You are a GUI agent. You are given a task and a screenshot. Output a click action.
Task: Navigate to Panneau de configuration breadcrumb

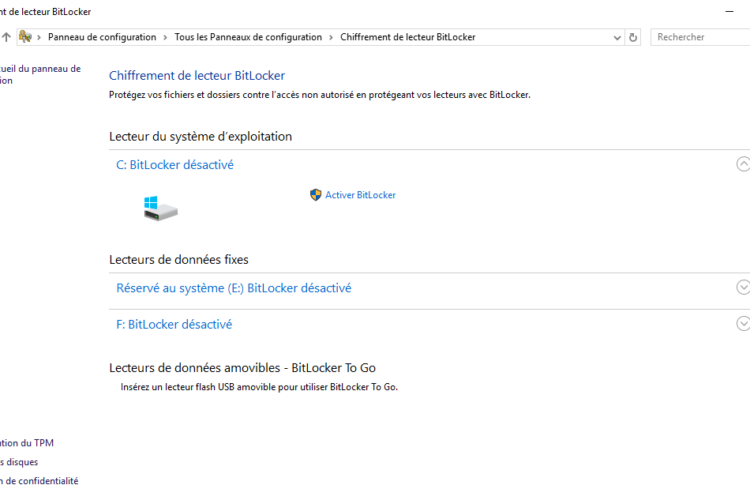click(102, 37)
